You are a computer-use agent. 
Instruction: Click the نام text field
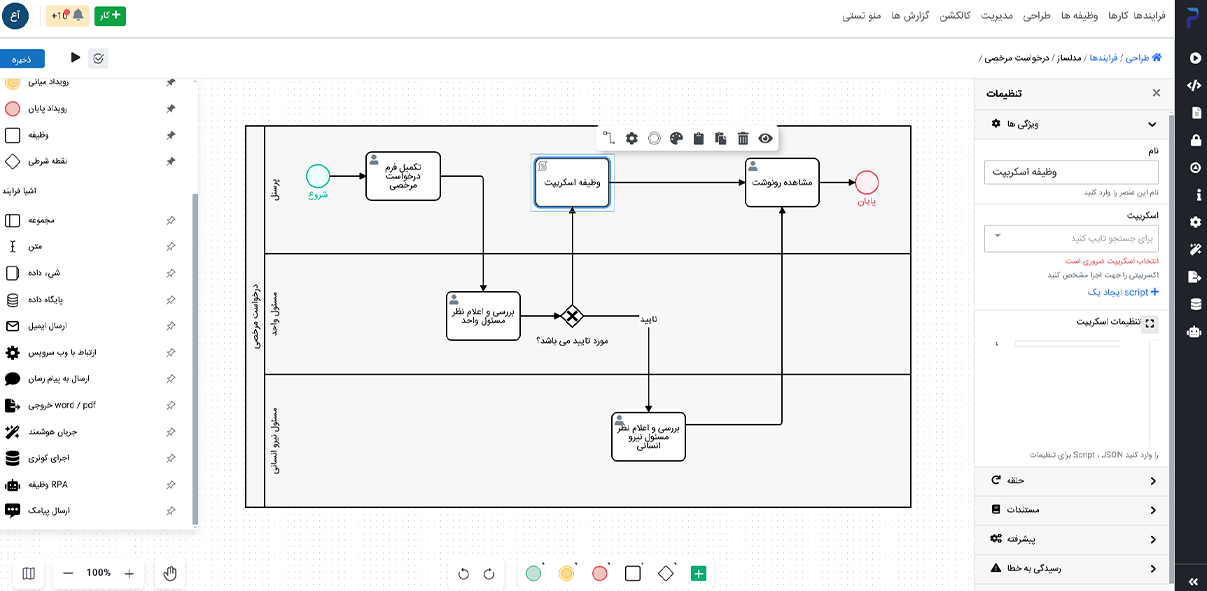(x=1072, y=172)
